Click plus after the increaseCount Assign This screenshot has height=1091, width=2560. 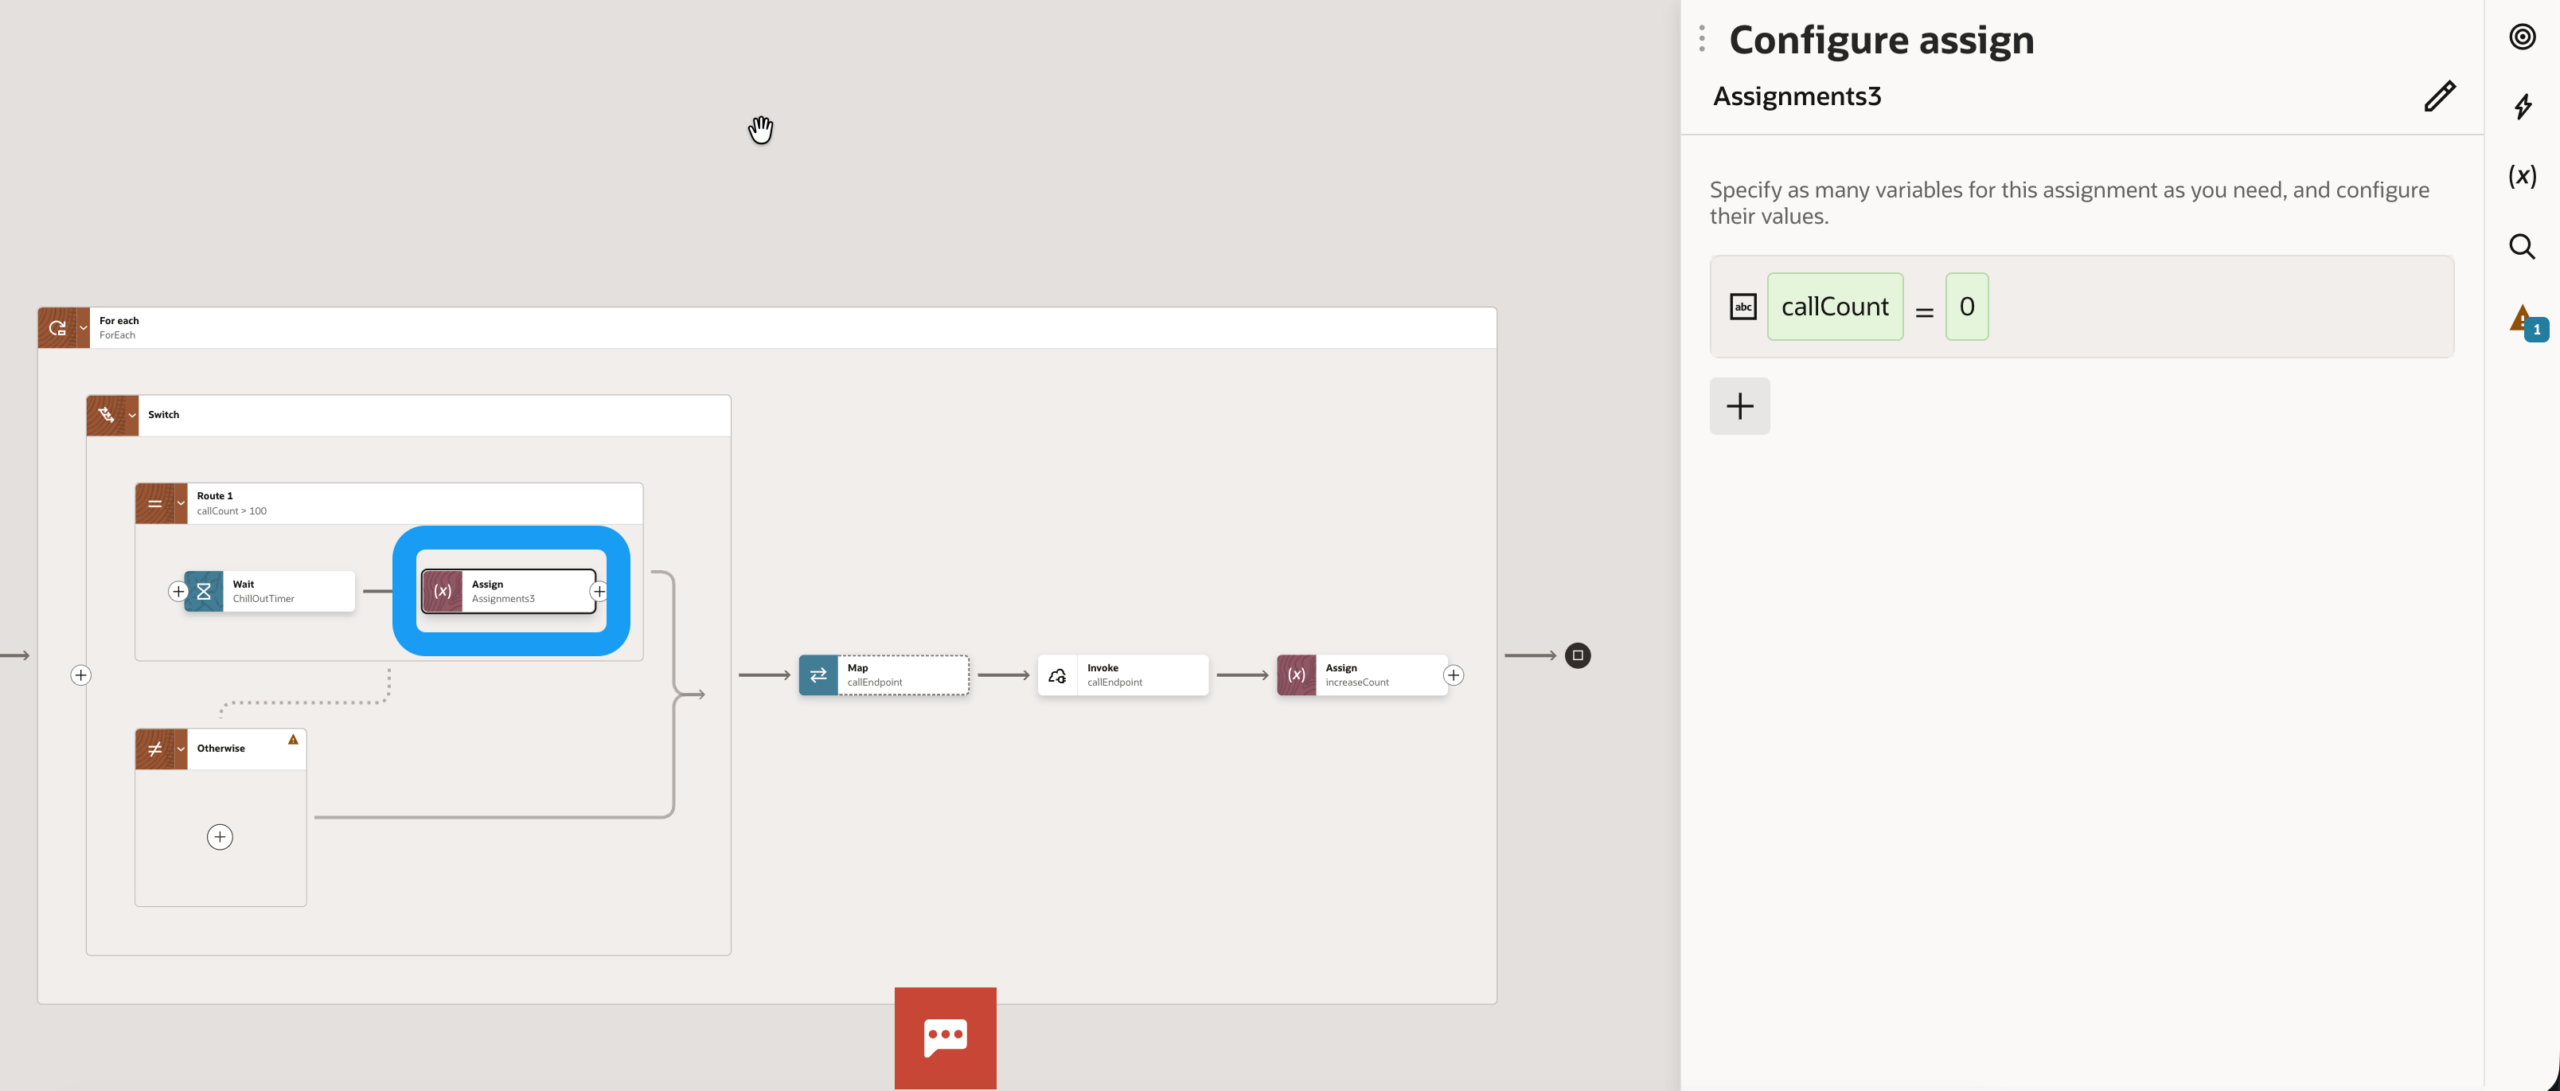(1454, 676)
